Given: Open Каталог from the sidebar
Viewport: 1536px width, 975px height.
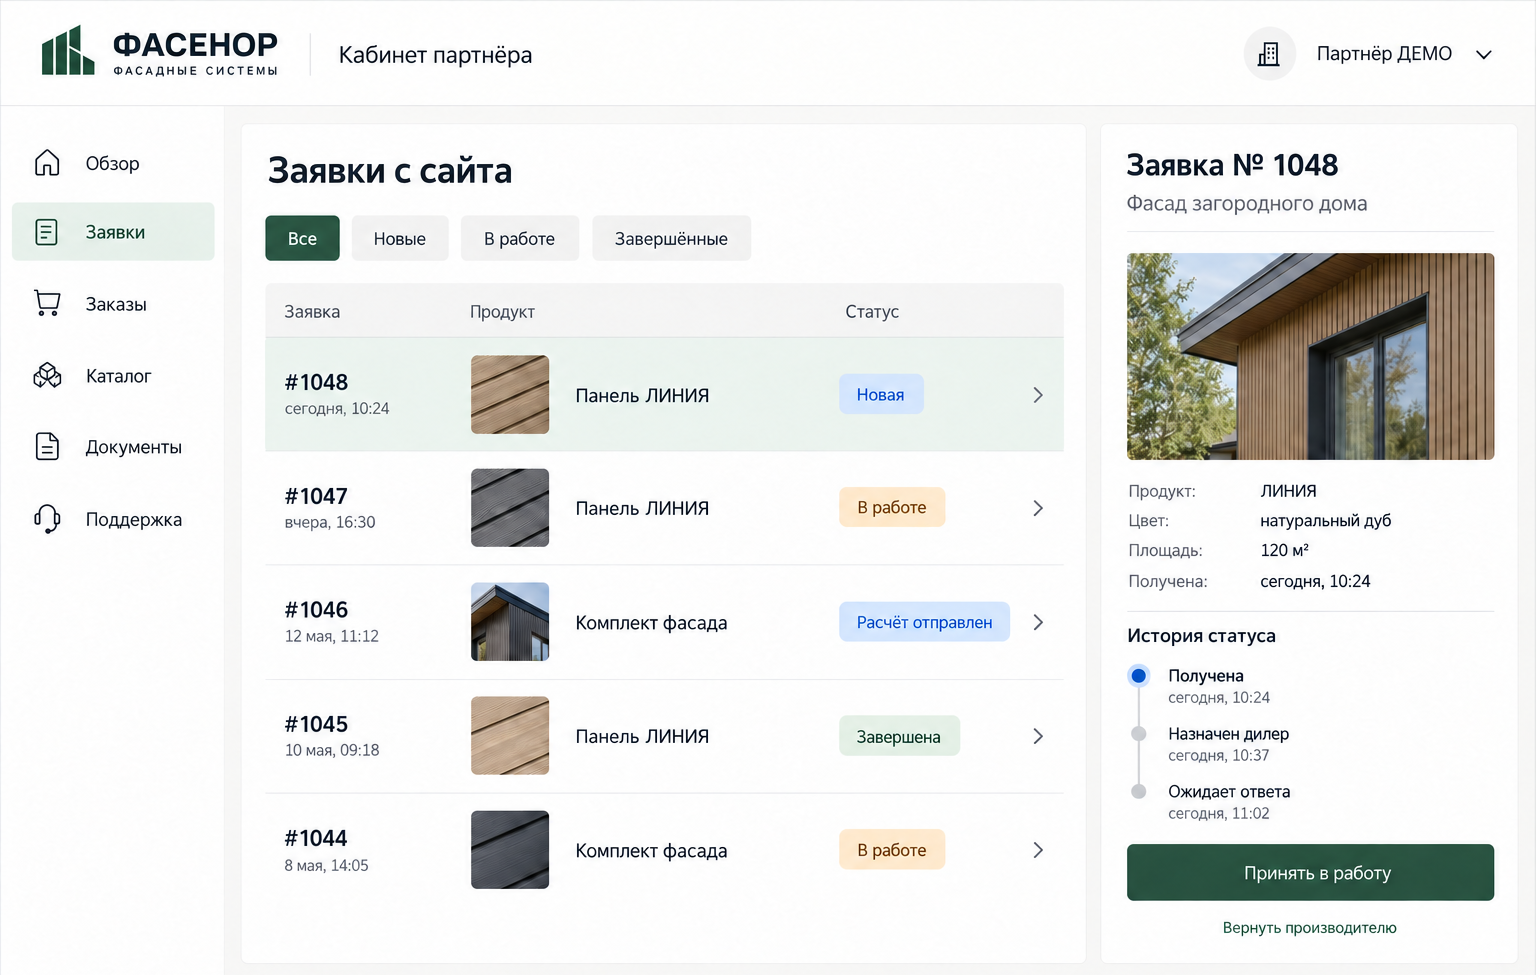Looking at the screenshot, I should click(113, 376).
